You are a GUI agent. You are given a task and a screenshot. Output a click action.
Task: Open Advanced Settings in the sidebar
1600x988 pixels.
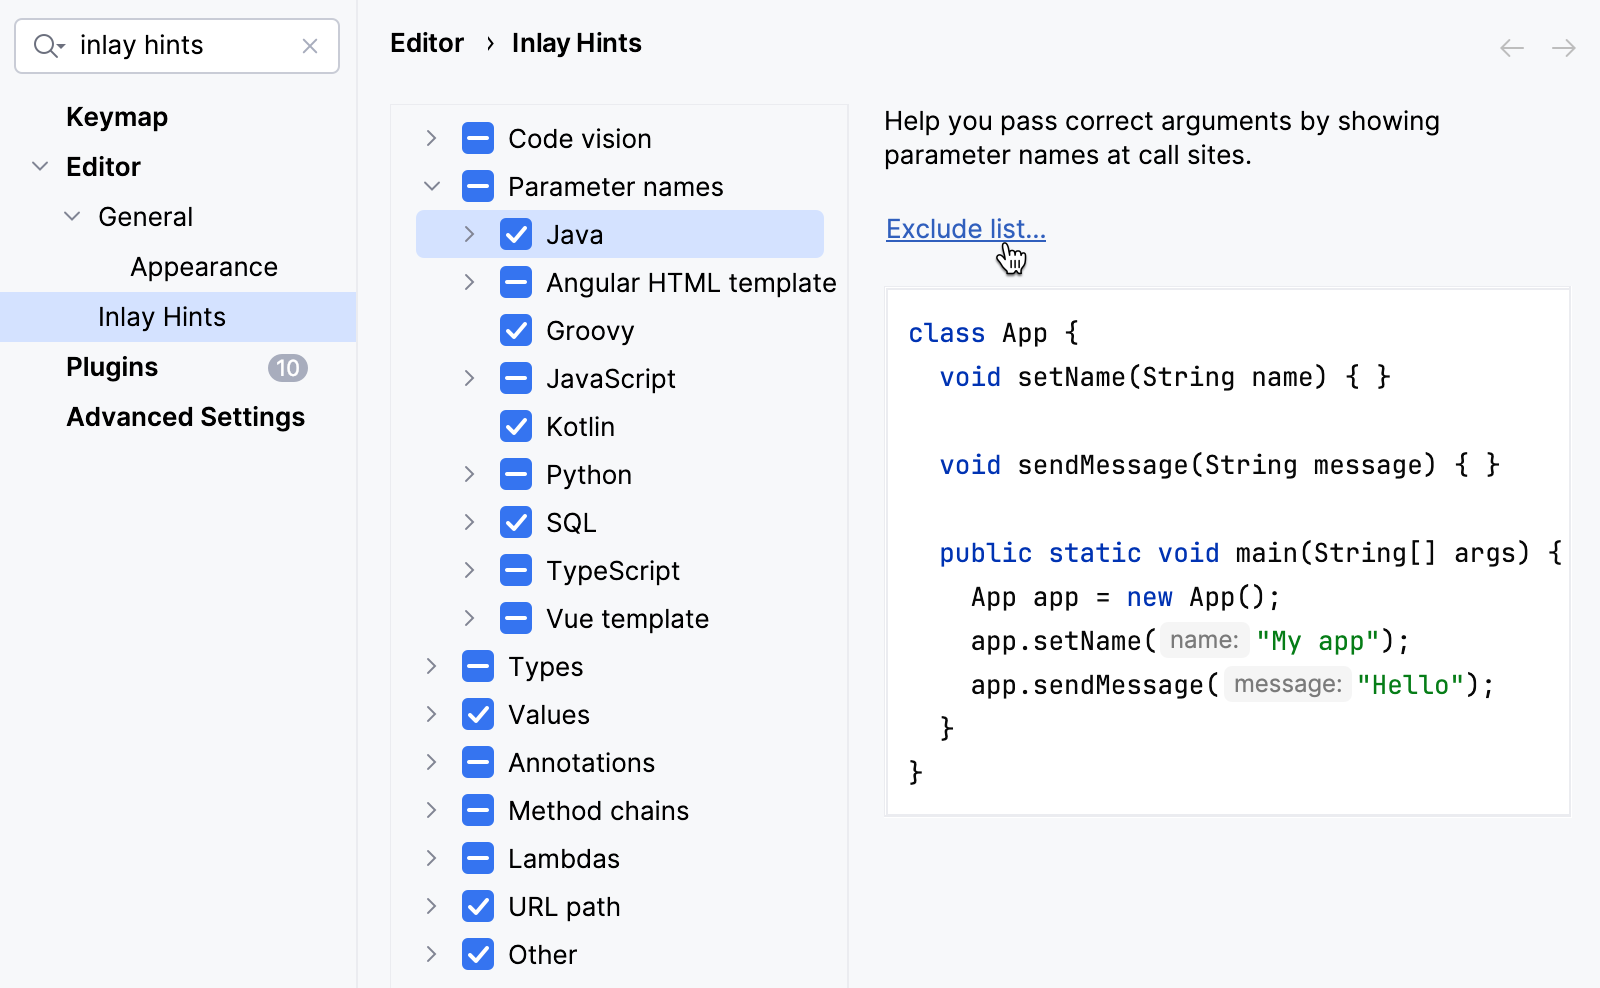(x=185, y=417)
